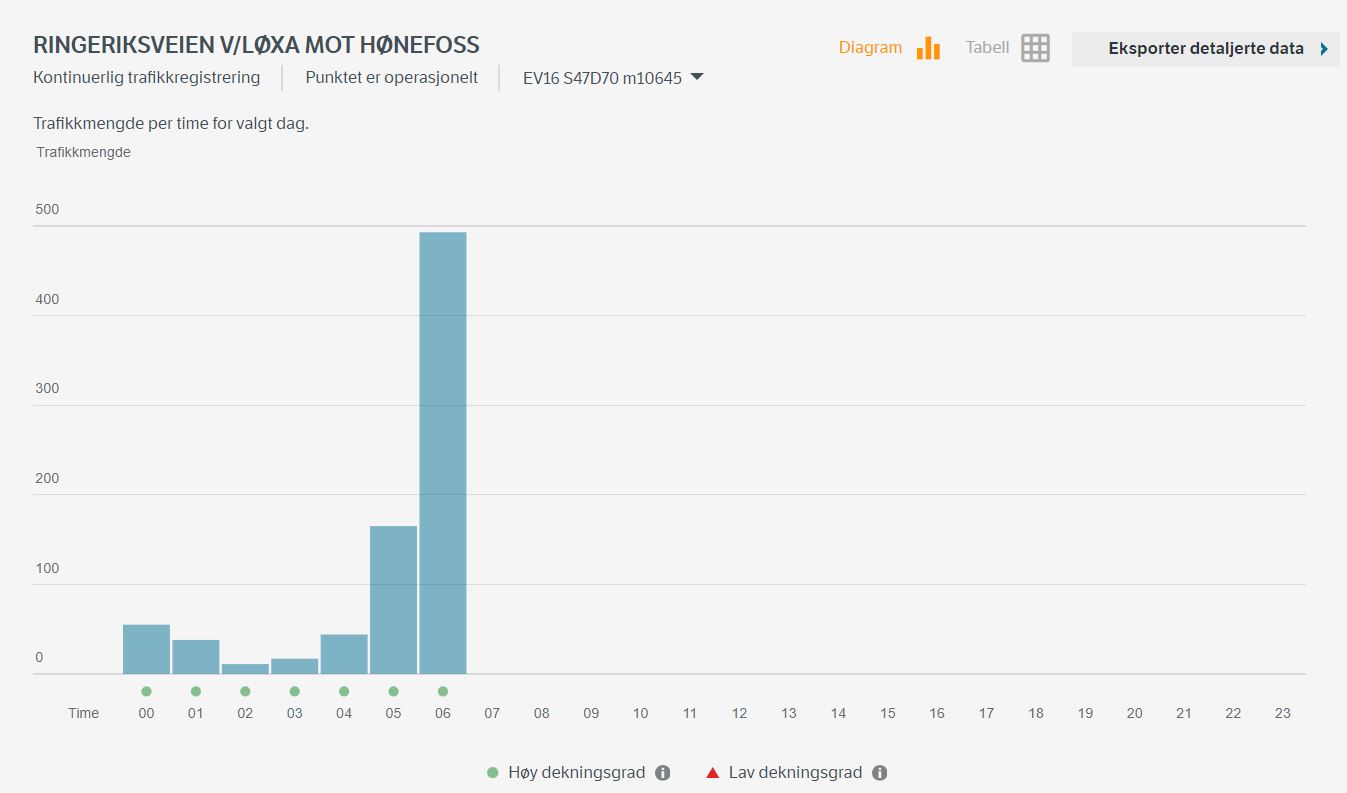Click the hour 23 label on time axis
This screenshot has width=1347, height=793.
(x=1282, y=713)
